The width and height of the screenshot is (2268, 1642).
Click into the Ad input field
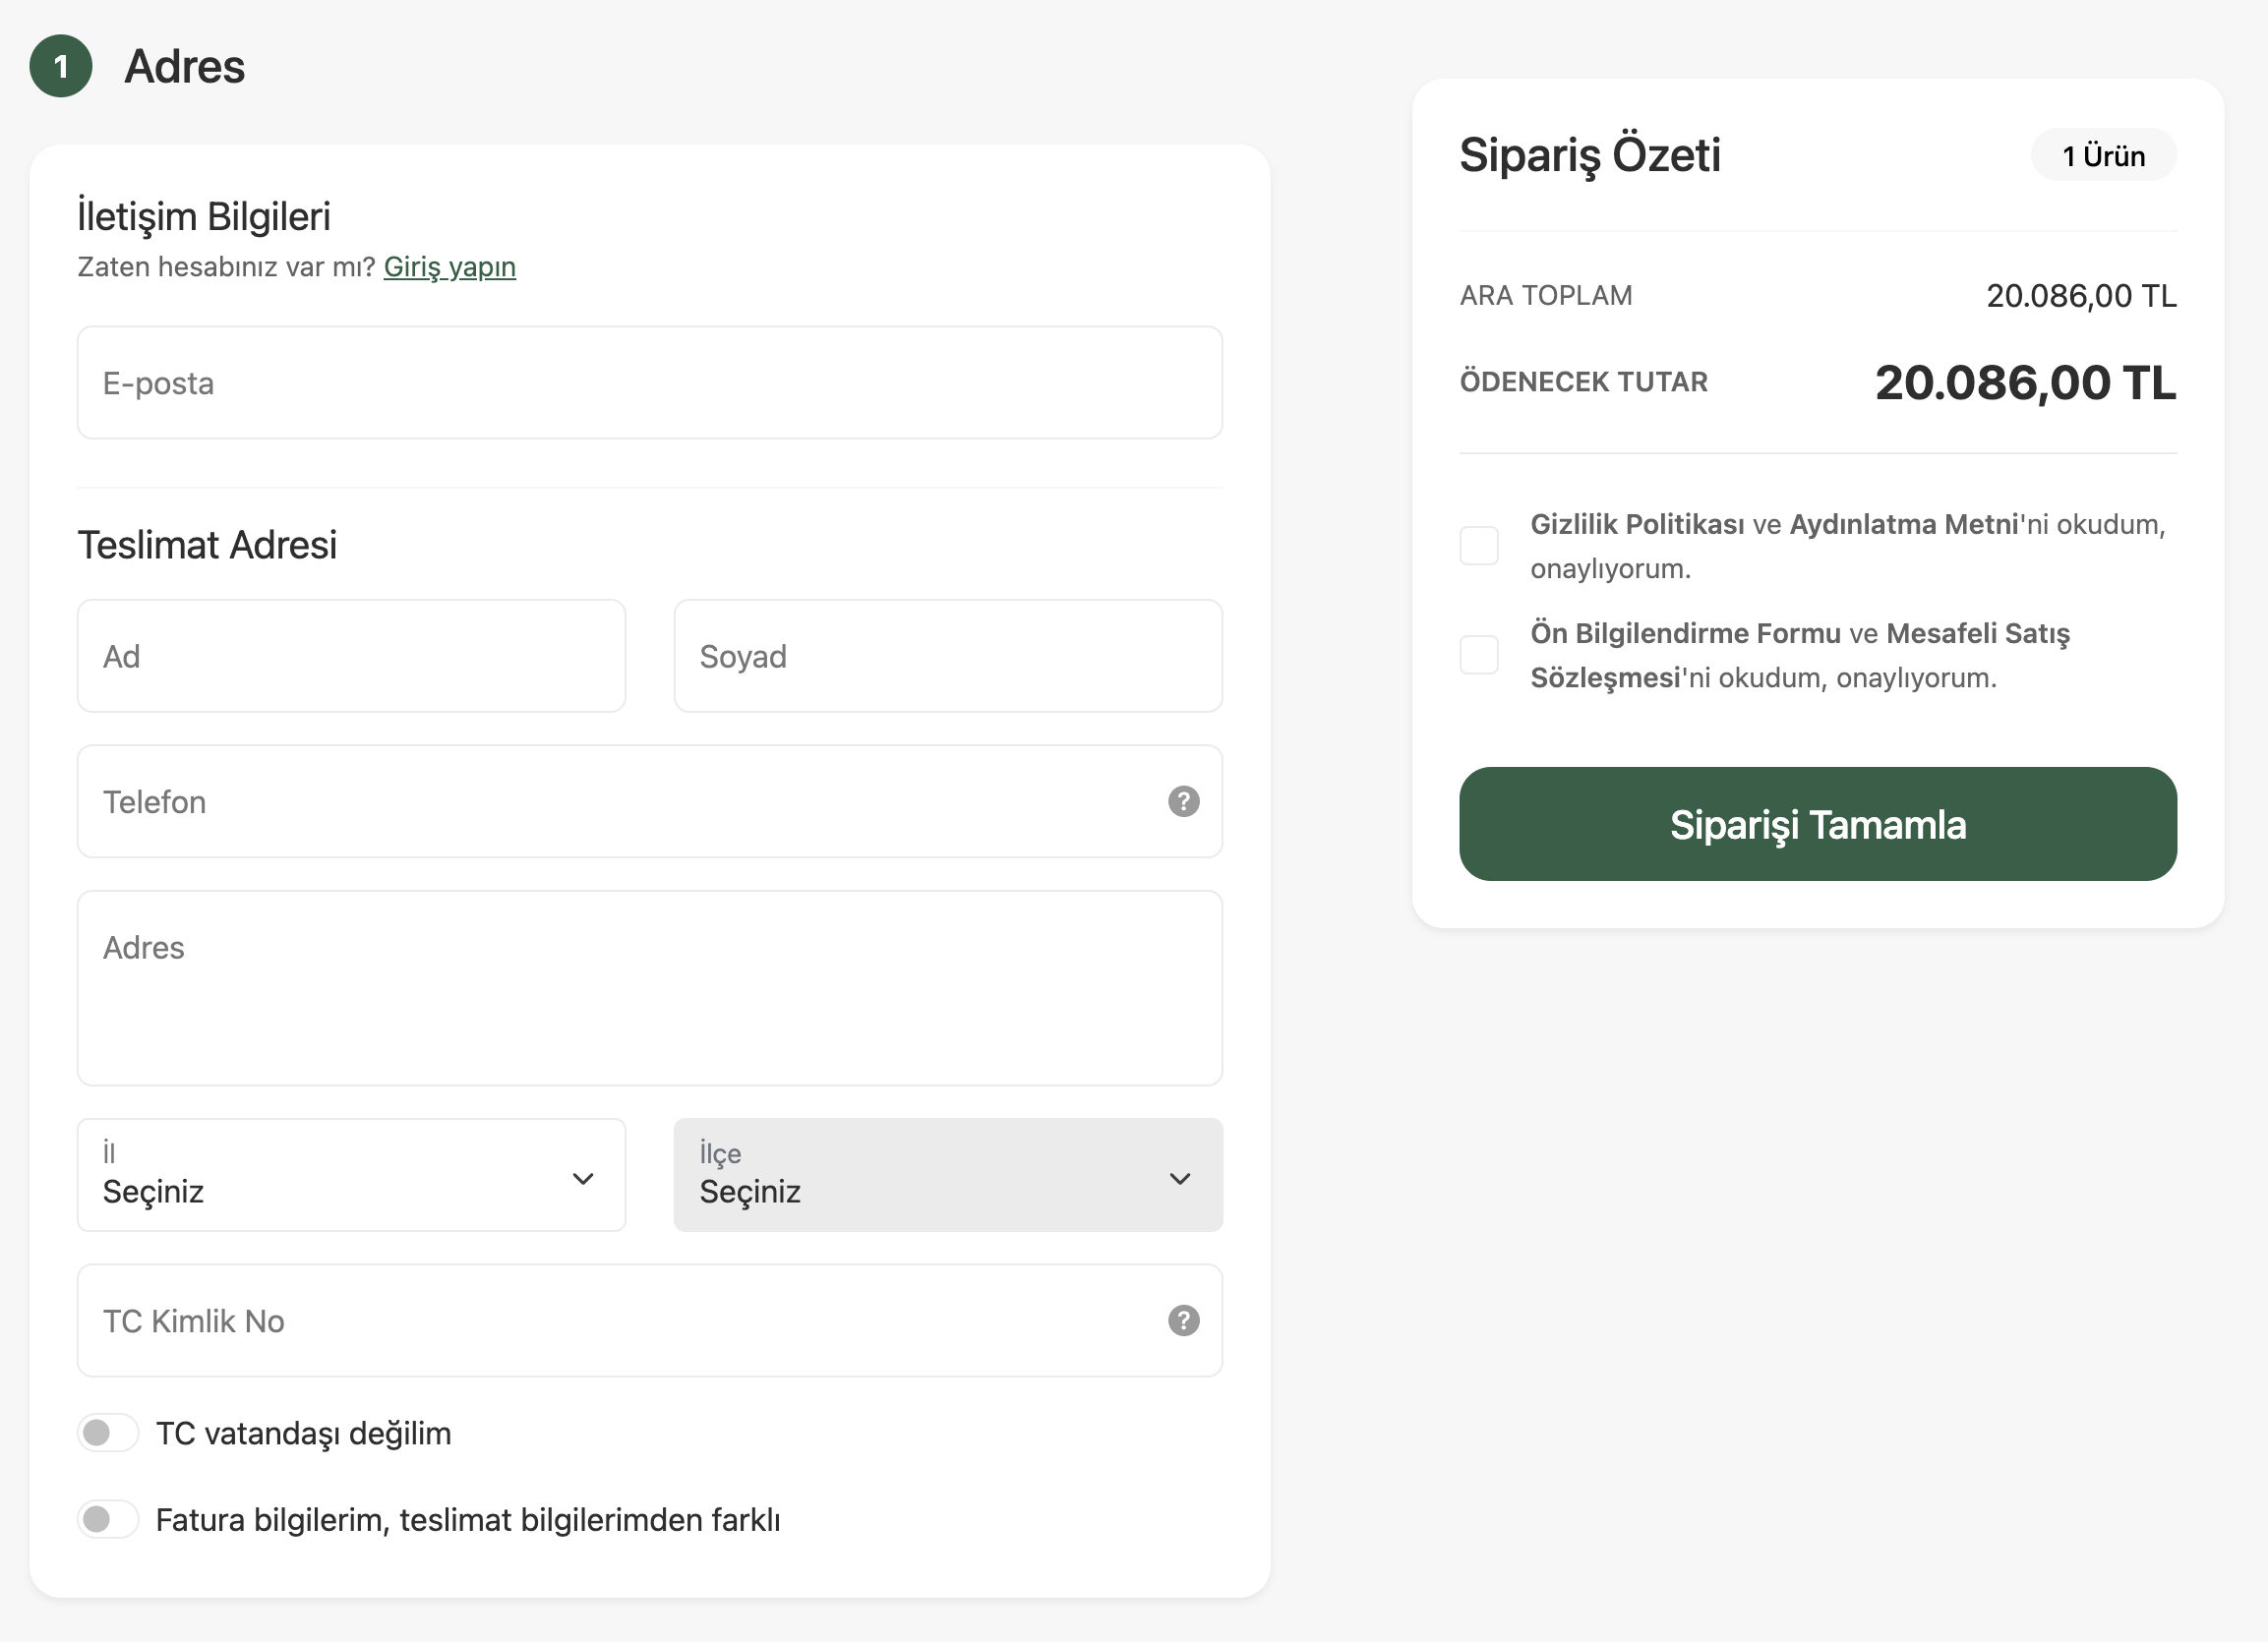coord(351,656)
